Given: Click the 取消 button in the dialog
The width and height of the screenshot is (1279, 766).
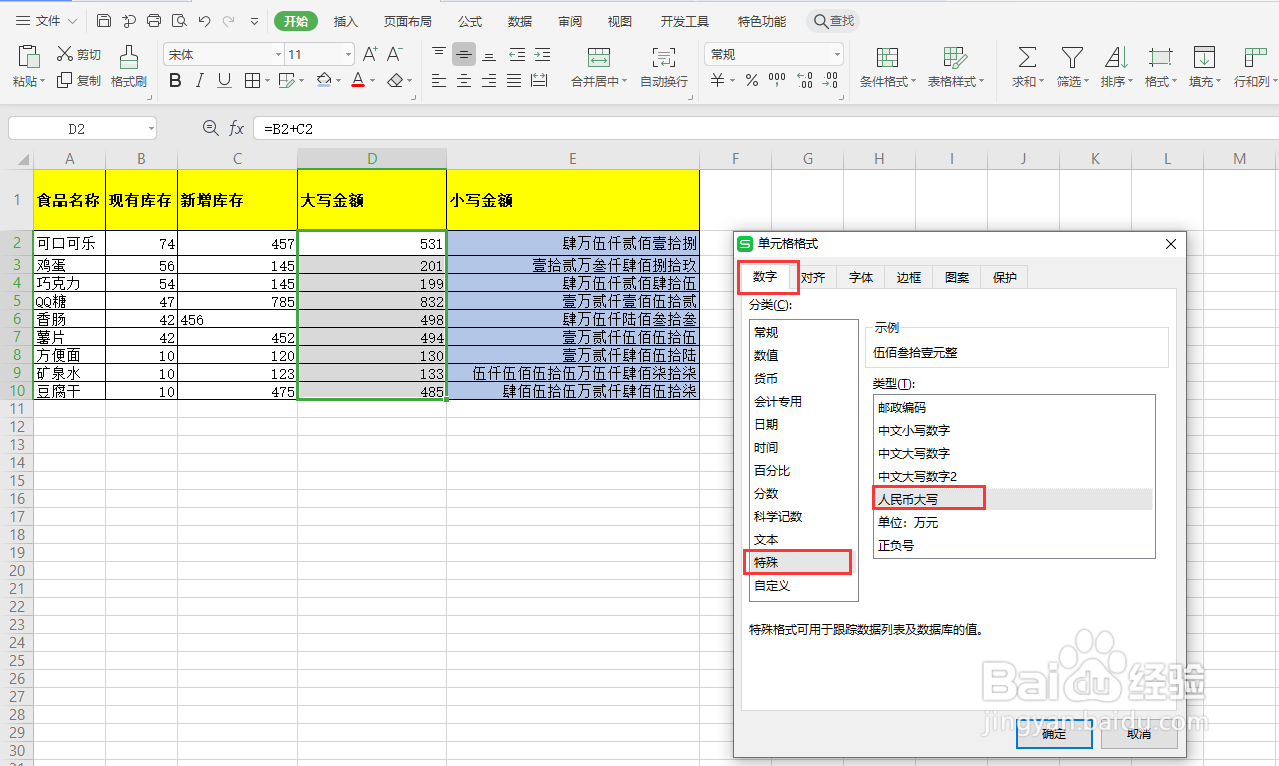Looking at the screenshot, I should [x=1139, y=733].
